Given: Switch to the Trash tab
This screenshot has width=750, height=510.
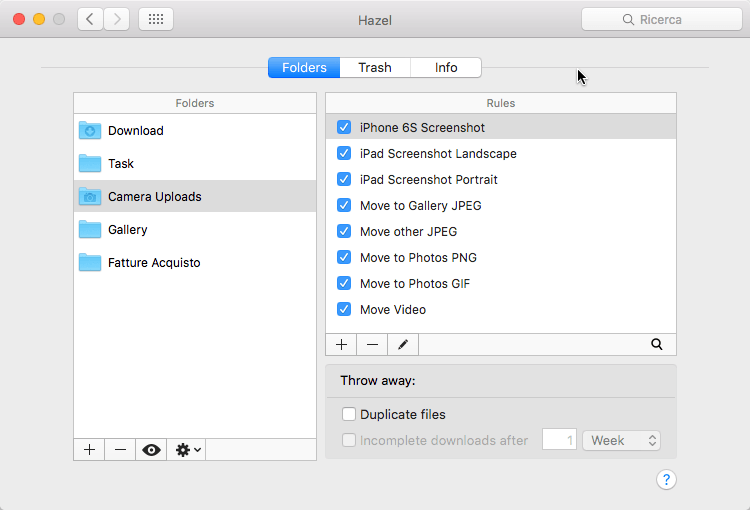Looking at the screenshot, I should [x=375, y=67].
